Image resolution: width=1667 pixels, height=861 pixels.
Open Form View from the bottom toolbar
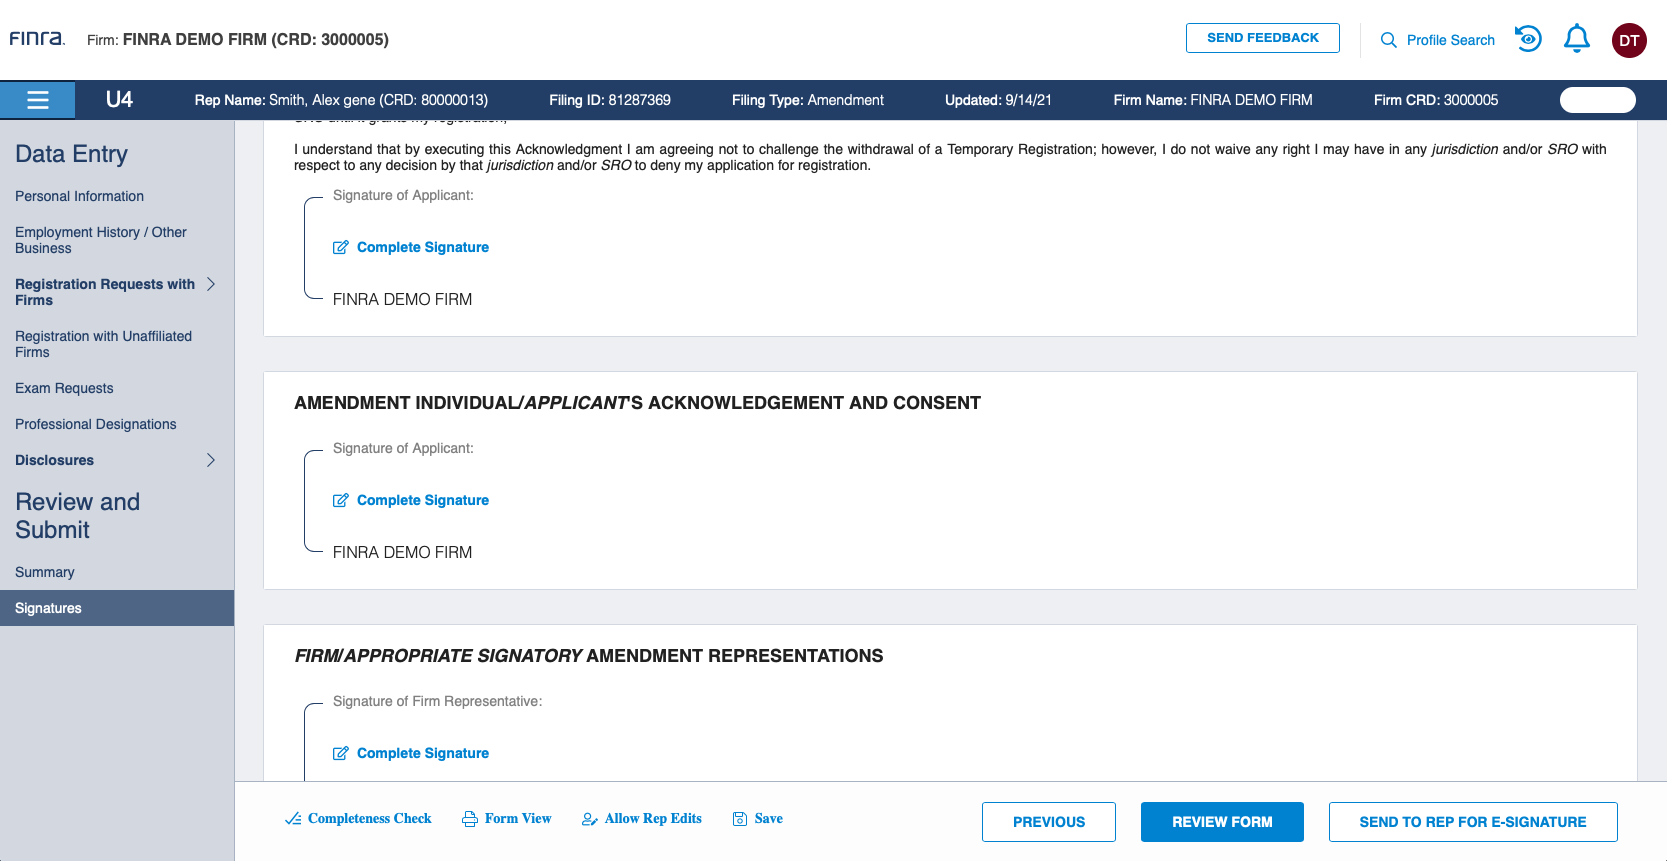click(506, 819)
